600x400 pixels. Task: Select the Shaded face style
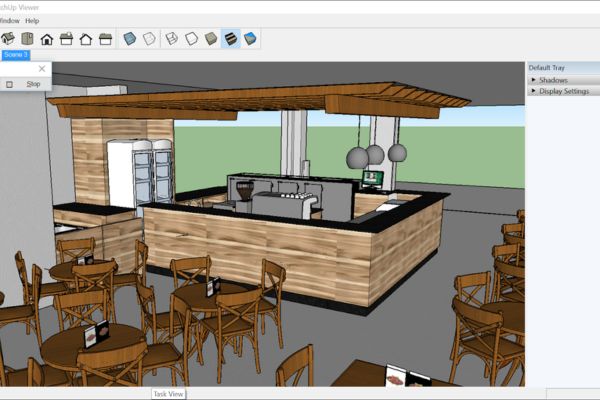(211, 39)
